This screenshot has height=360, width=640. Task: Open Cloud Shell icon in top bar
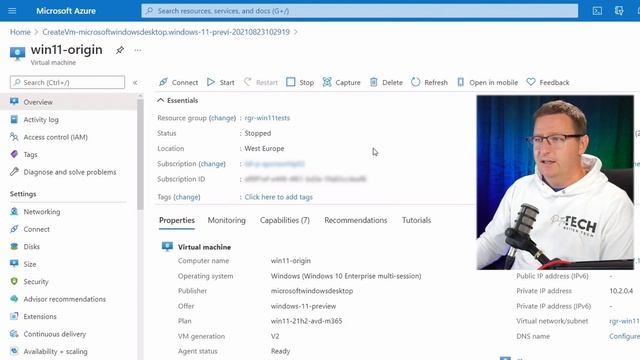pyautogui.click(x=597, y=11)
